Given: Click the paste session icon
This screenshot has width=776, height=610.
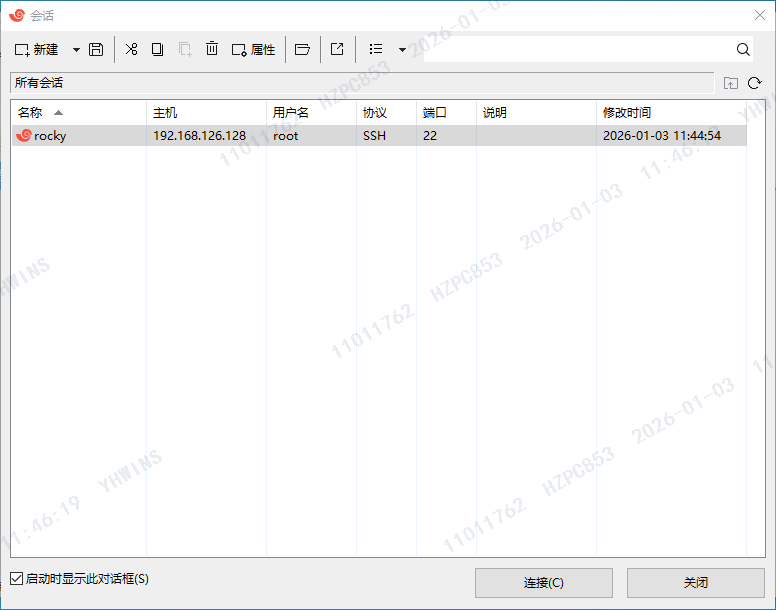Looking at the screenshot, I should click(185, 49).
